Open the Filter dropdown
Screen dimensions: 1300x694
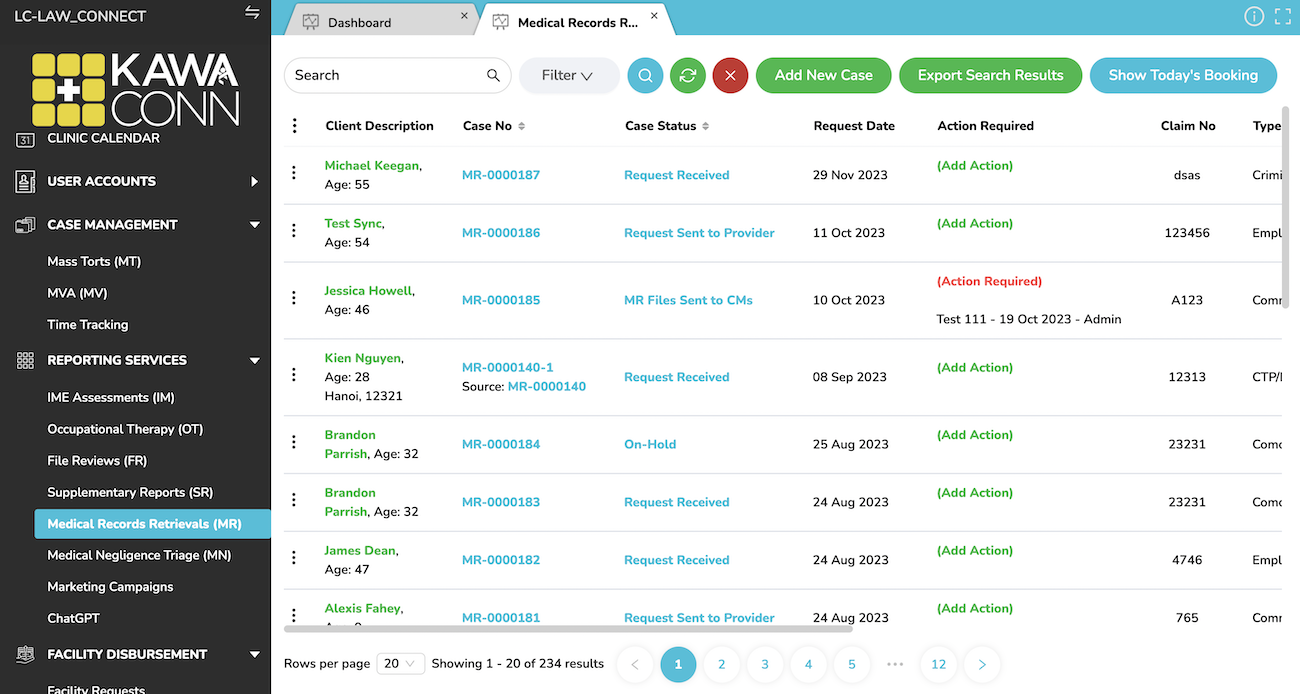(568, 75)
